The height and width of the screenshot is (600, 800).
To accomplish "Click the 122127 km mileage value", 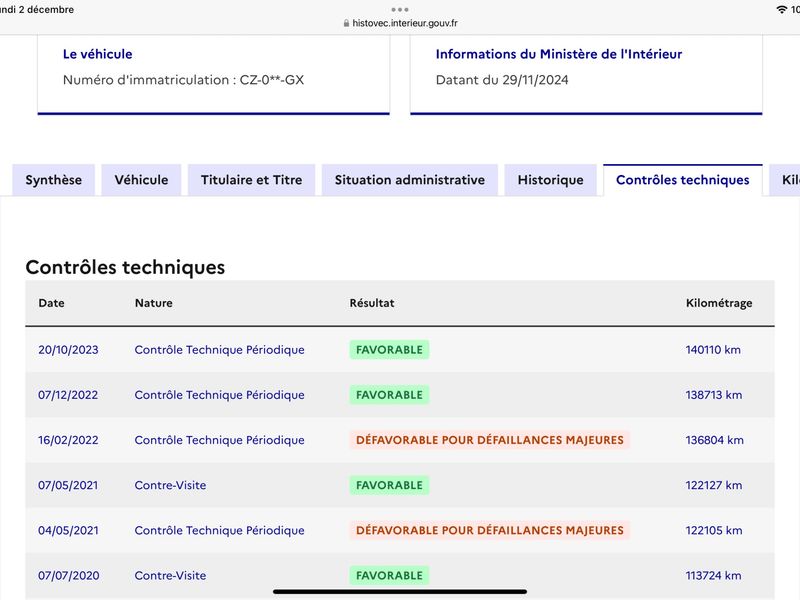I will pyautogui.click(x=714, y=485).
